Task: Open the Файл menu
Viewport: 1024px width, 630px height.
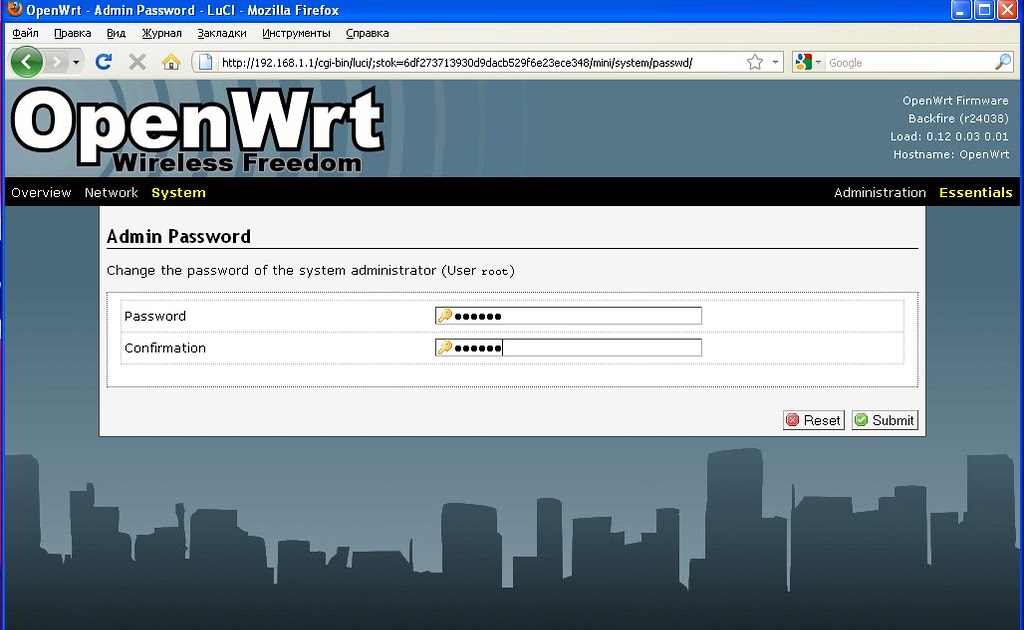Action: click(25, 33)
